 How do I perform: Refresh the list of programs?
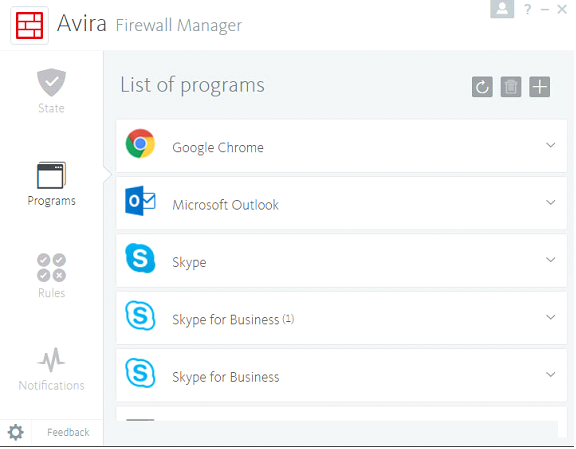(482, 87)
